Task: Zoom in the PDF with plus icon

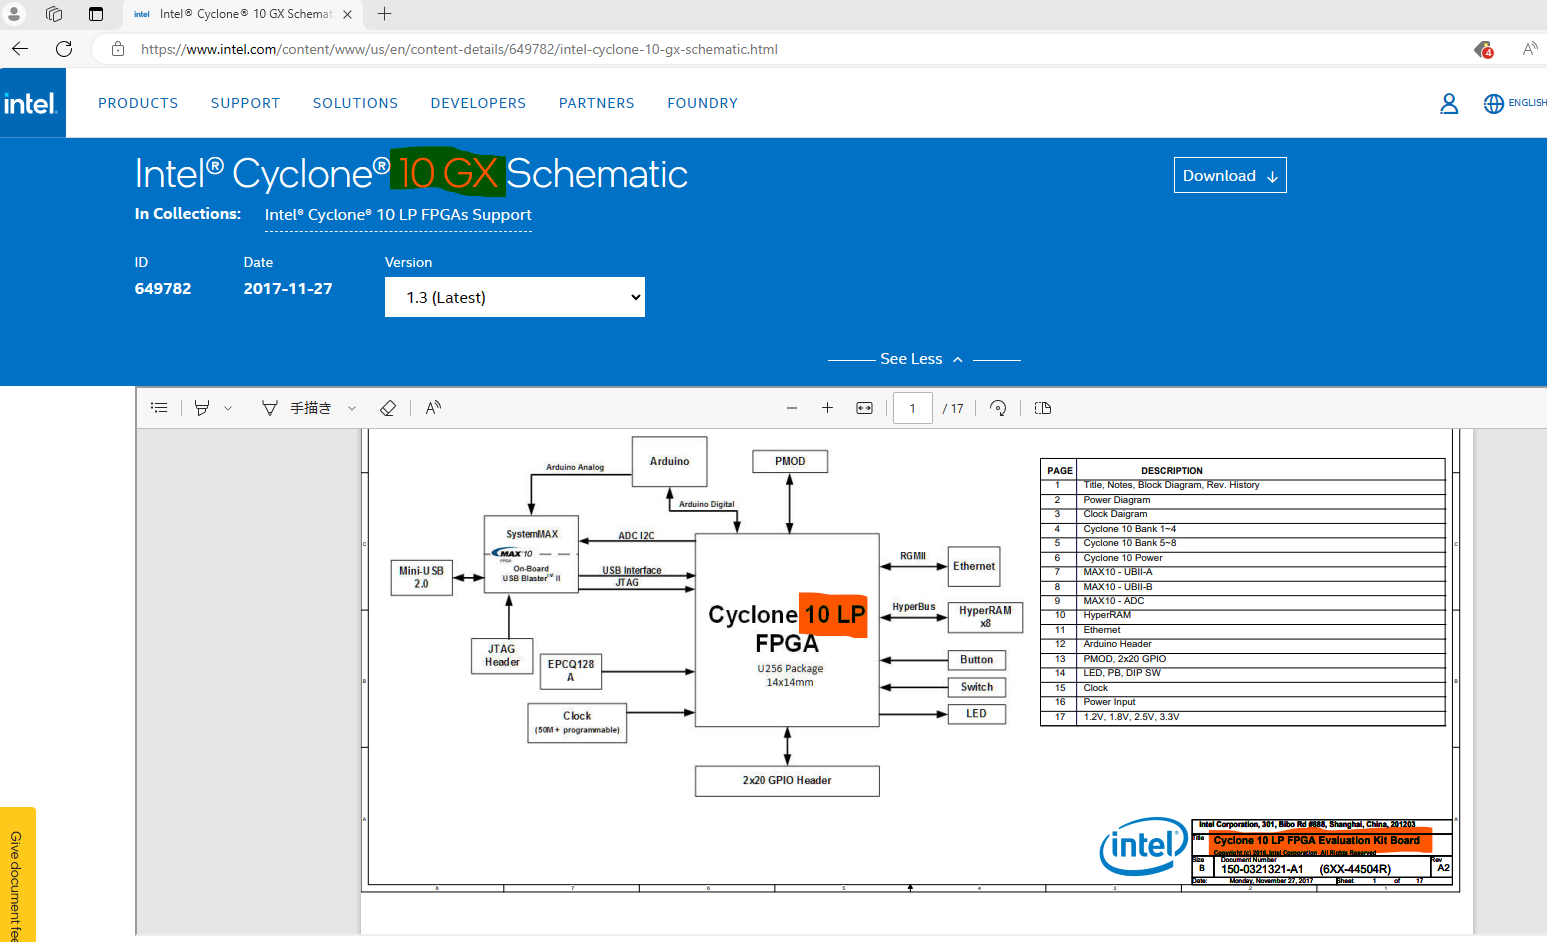Action: pyautogui.click(x=827, y=408)
